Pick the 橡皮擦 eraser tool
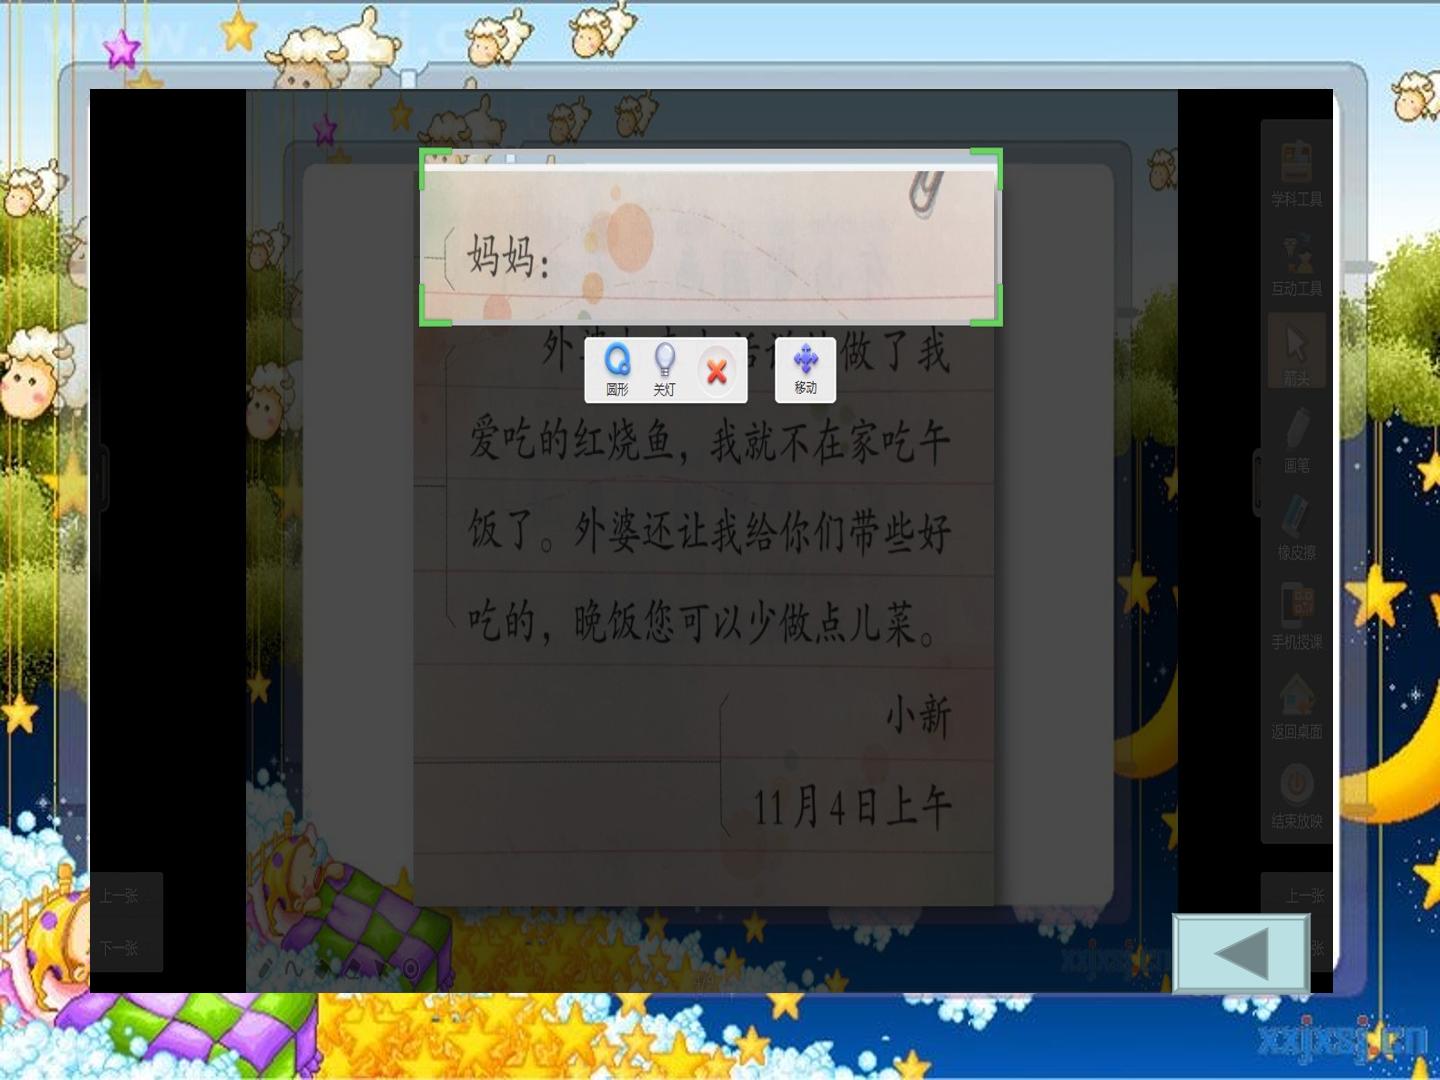The height and width of the screenshot is (1080, 1440). click(1296, 528)
